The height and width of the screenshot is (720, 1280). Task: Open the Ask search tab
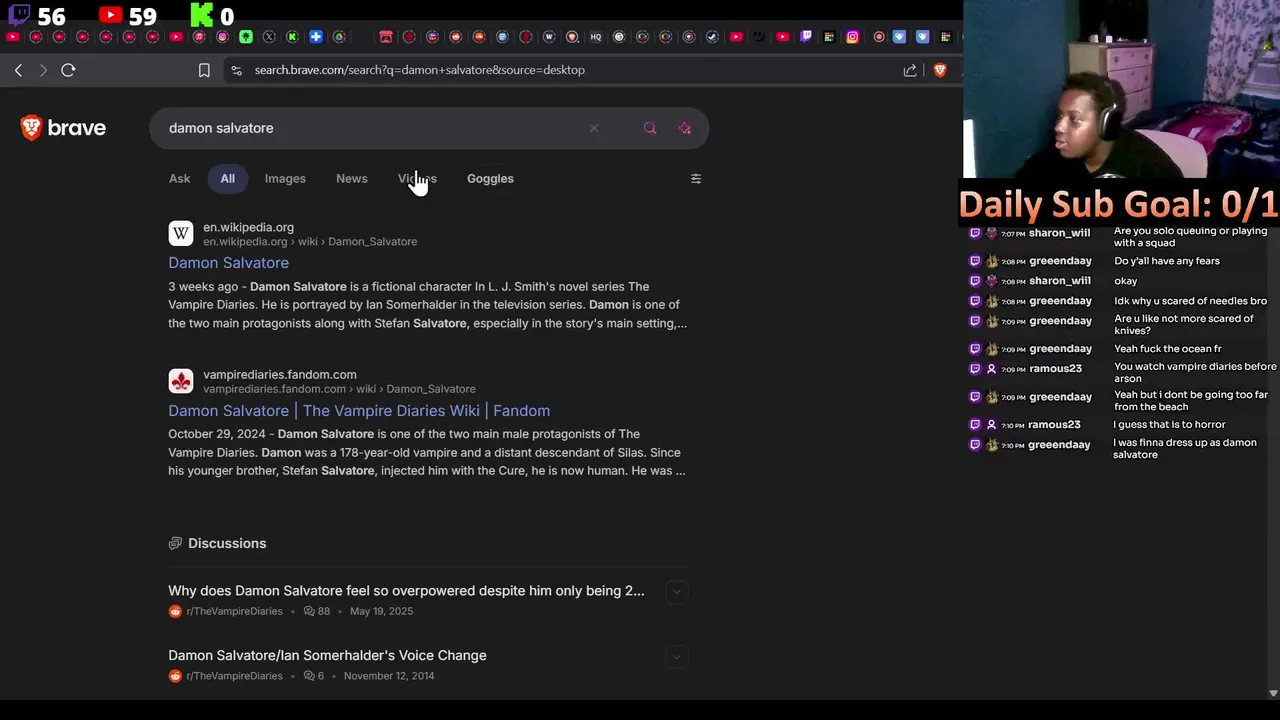tap(179, 178)
